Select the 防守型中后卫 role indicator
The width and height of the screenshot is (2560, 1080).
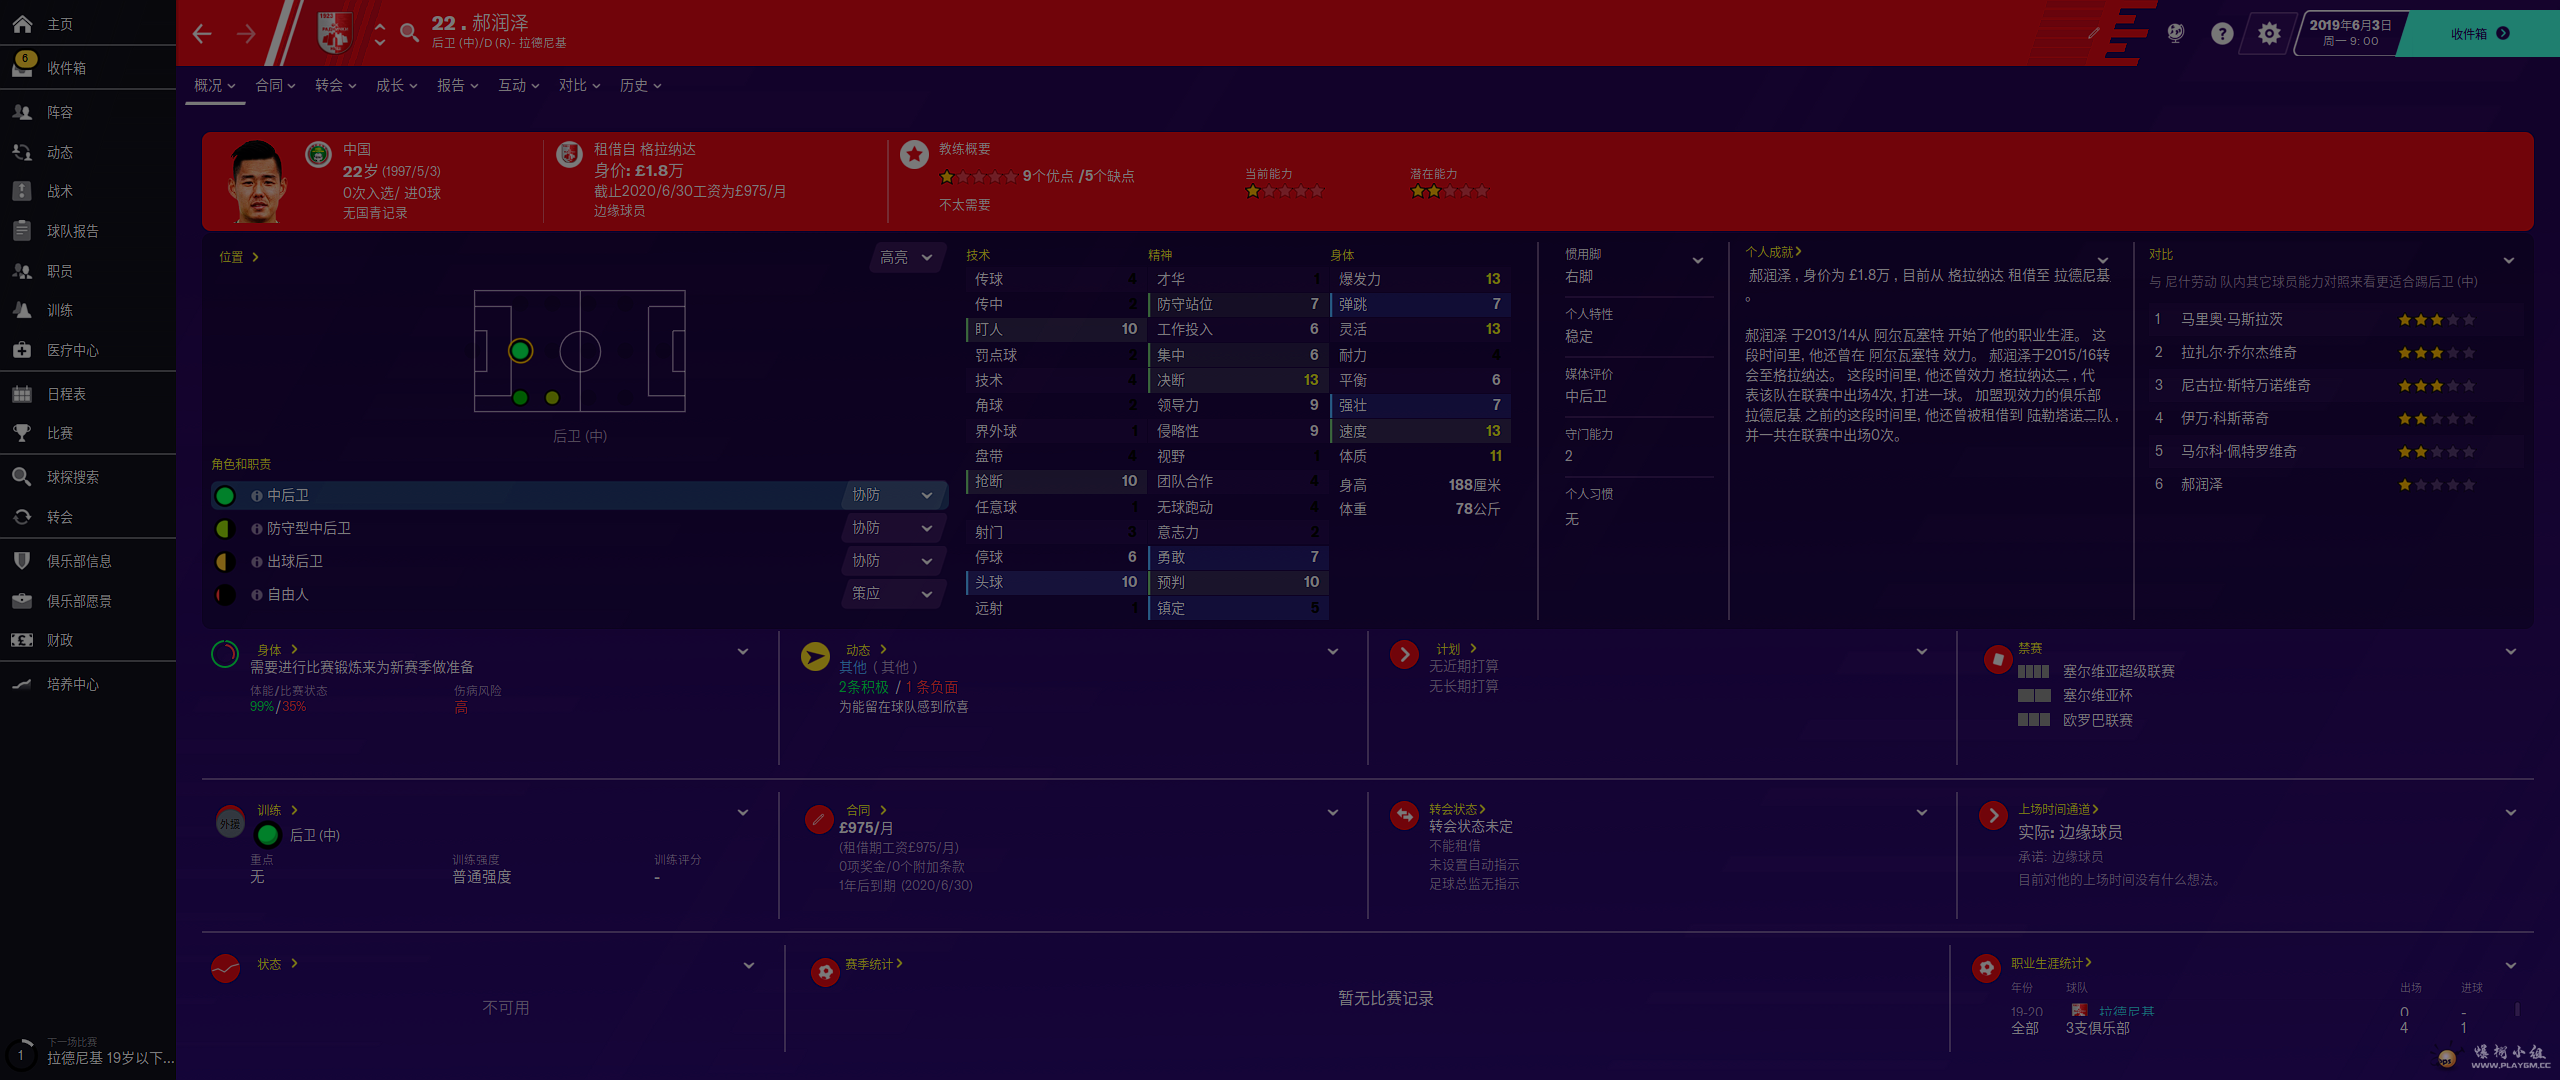pyautogui.click(x=225, y=528)
